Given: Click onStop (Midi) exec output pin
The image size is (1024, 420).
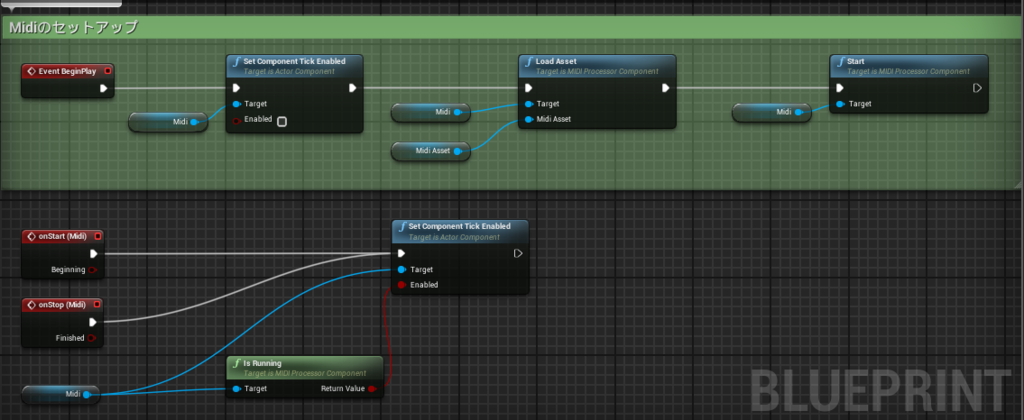Looking at the screenshot, I should pos(93,322).
